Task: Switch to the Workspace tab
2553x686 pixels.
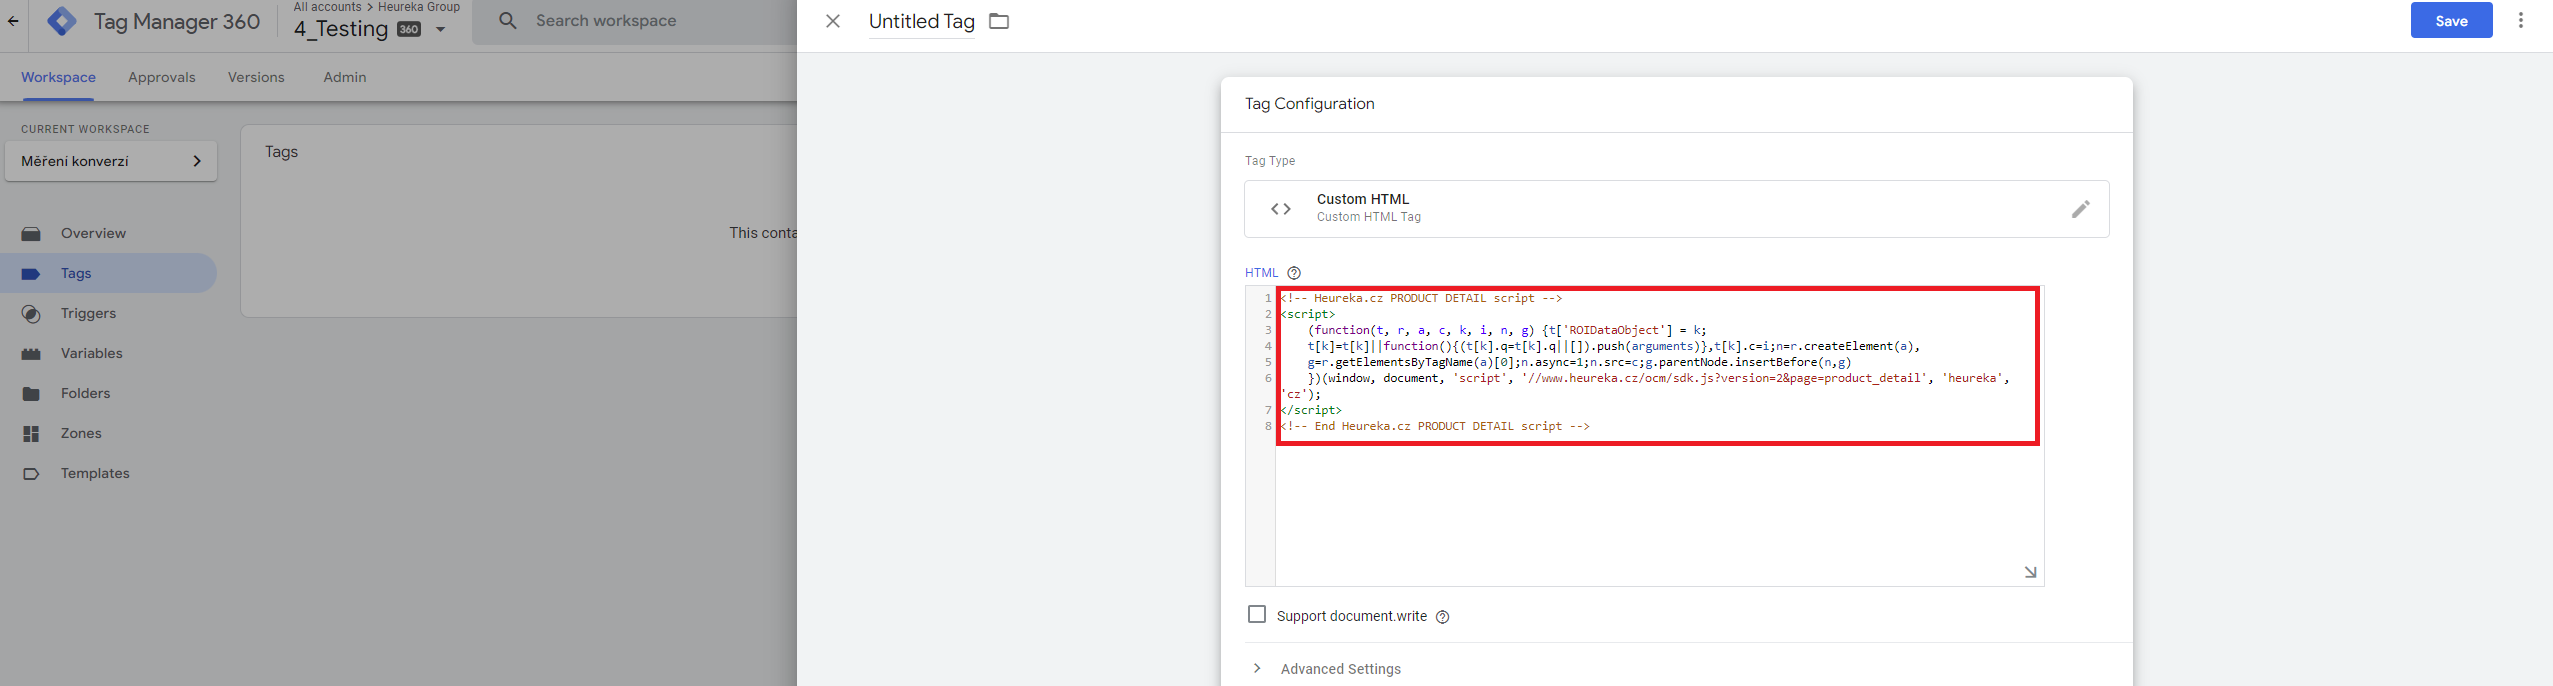Action: pyautogui.click(x=58, y=77)
